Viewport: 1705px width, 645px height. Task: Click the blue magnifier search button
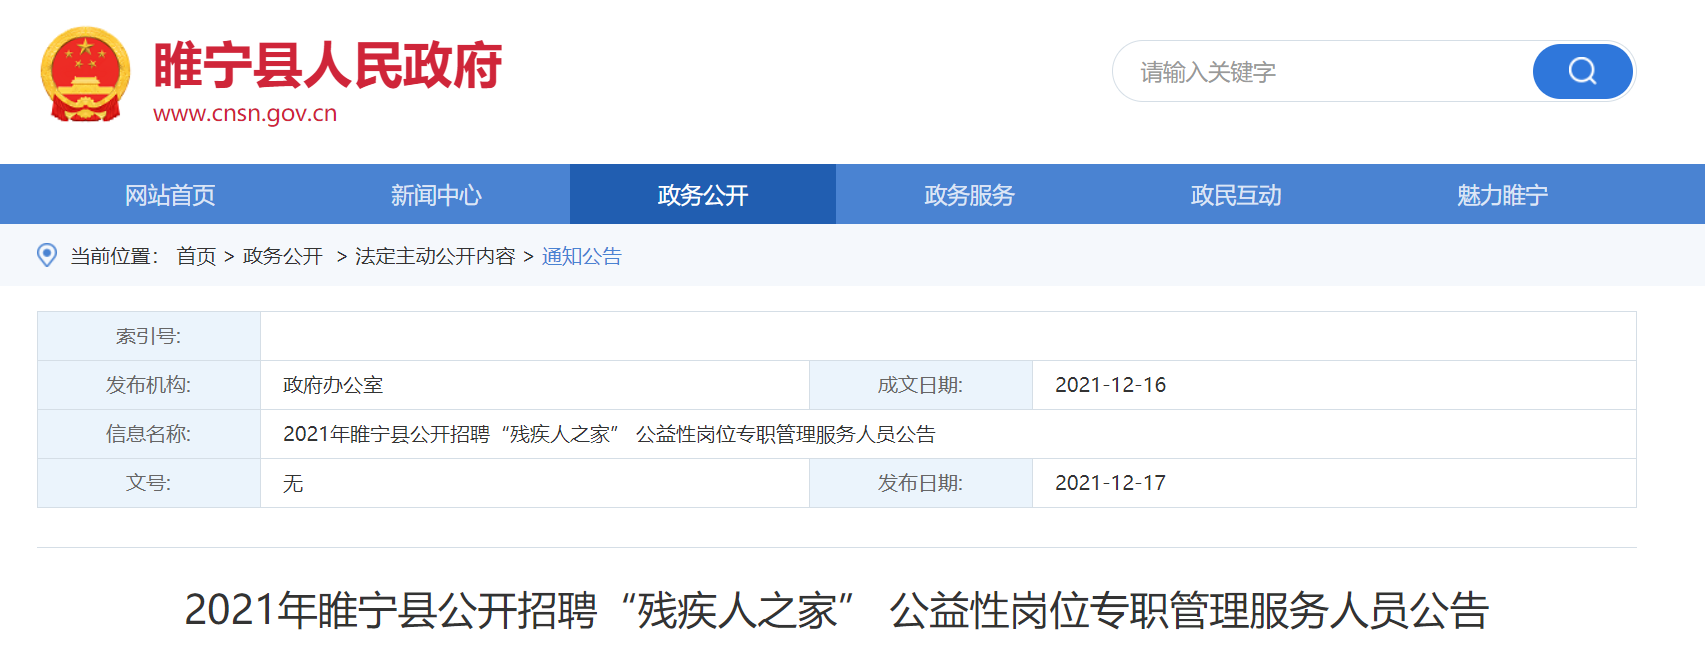[1582, 71]
